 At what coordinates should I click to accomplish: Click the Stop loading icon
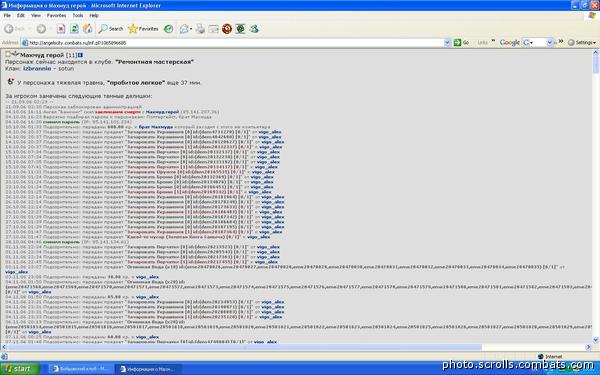click(x=61, y=29)
